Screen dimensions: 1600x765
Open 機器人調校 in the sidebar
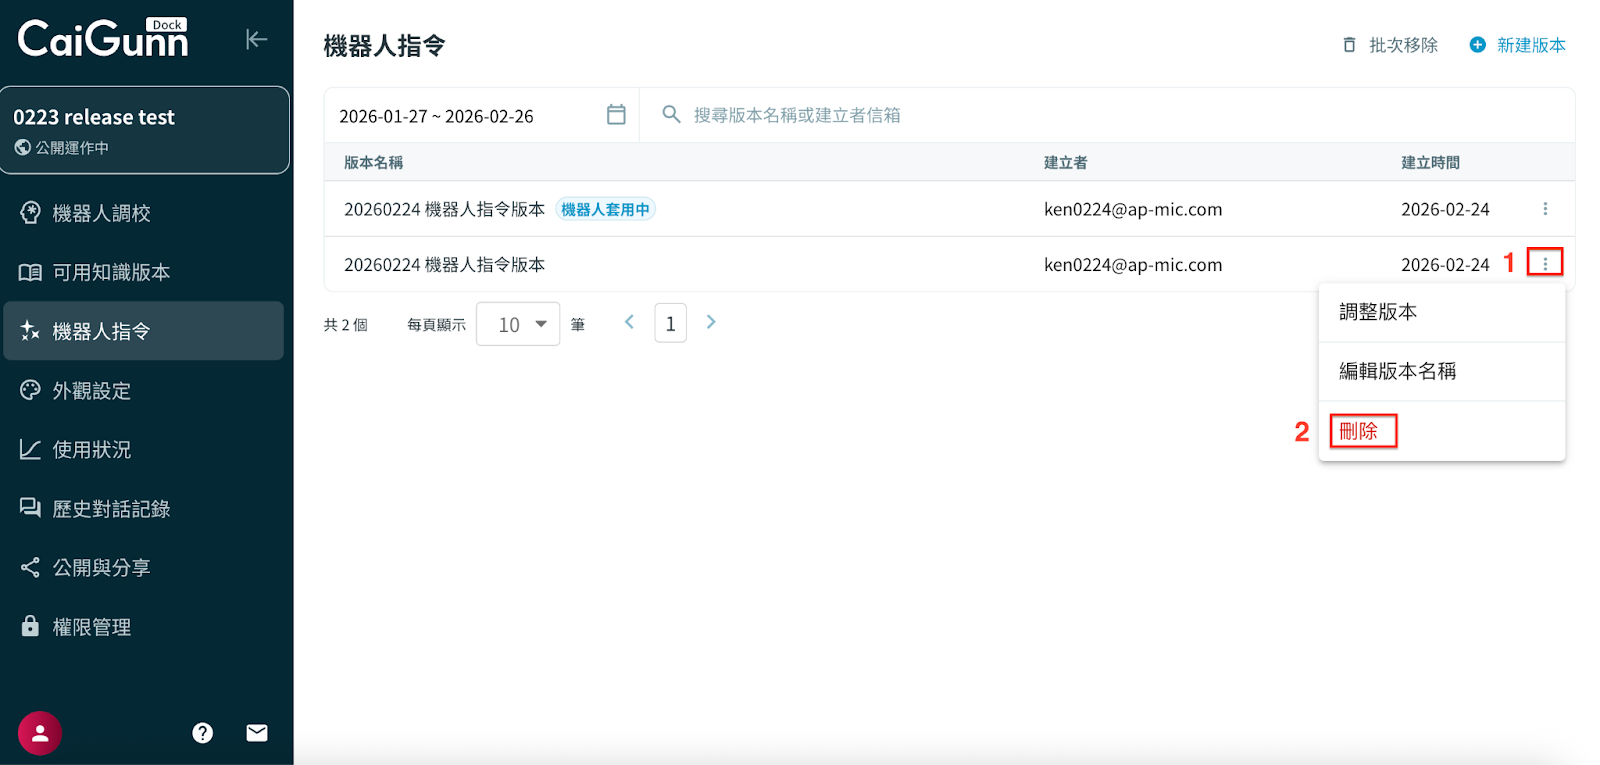pyautogui.click(x=101, y=213)
